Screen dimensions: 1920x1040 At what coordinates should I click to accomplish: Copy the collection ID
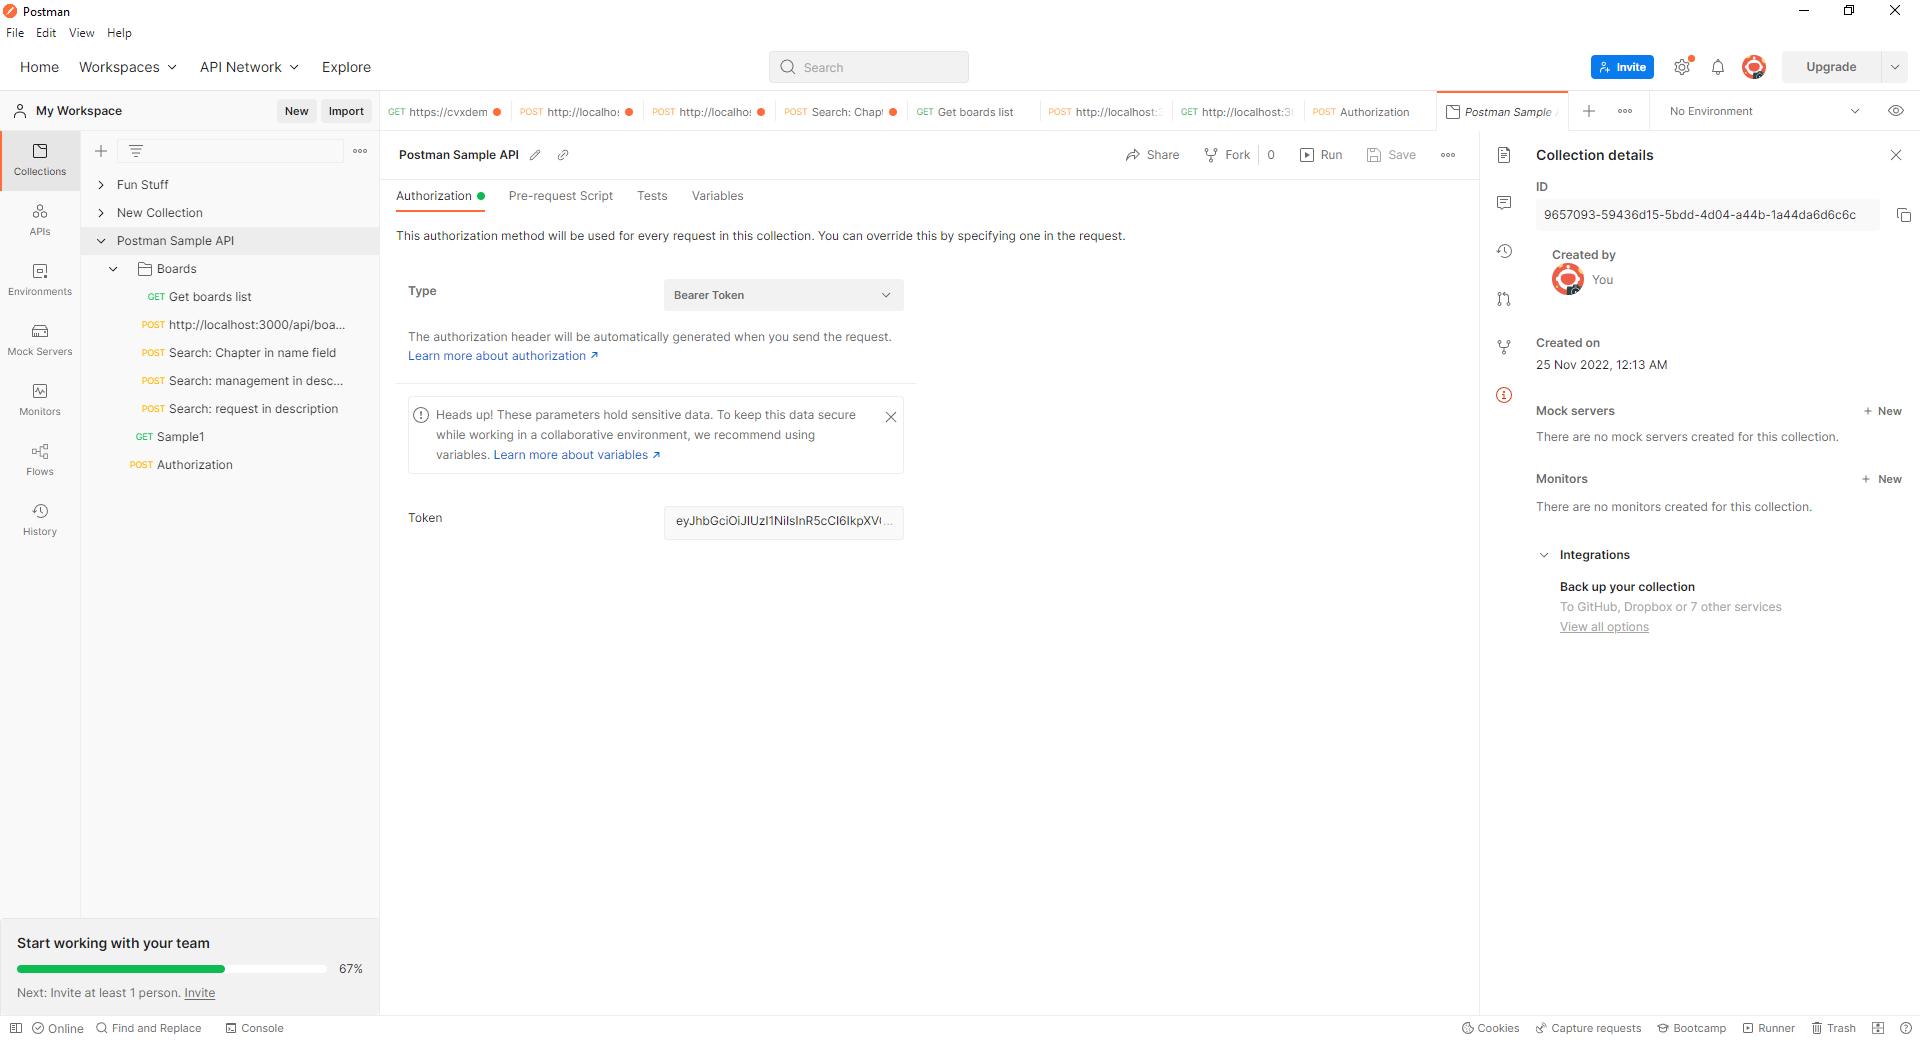[x=1904, y=215]
